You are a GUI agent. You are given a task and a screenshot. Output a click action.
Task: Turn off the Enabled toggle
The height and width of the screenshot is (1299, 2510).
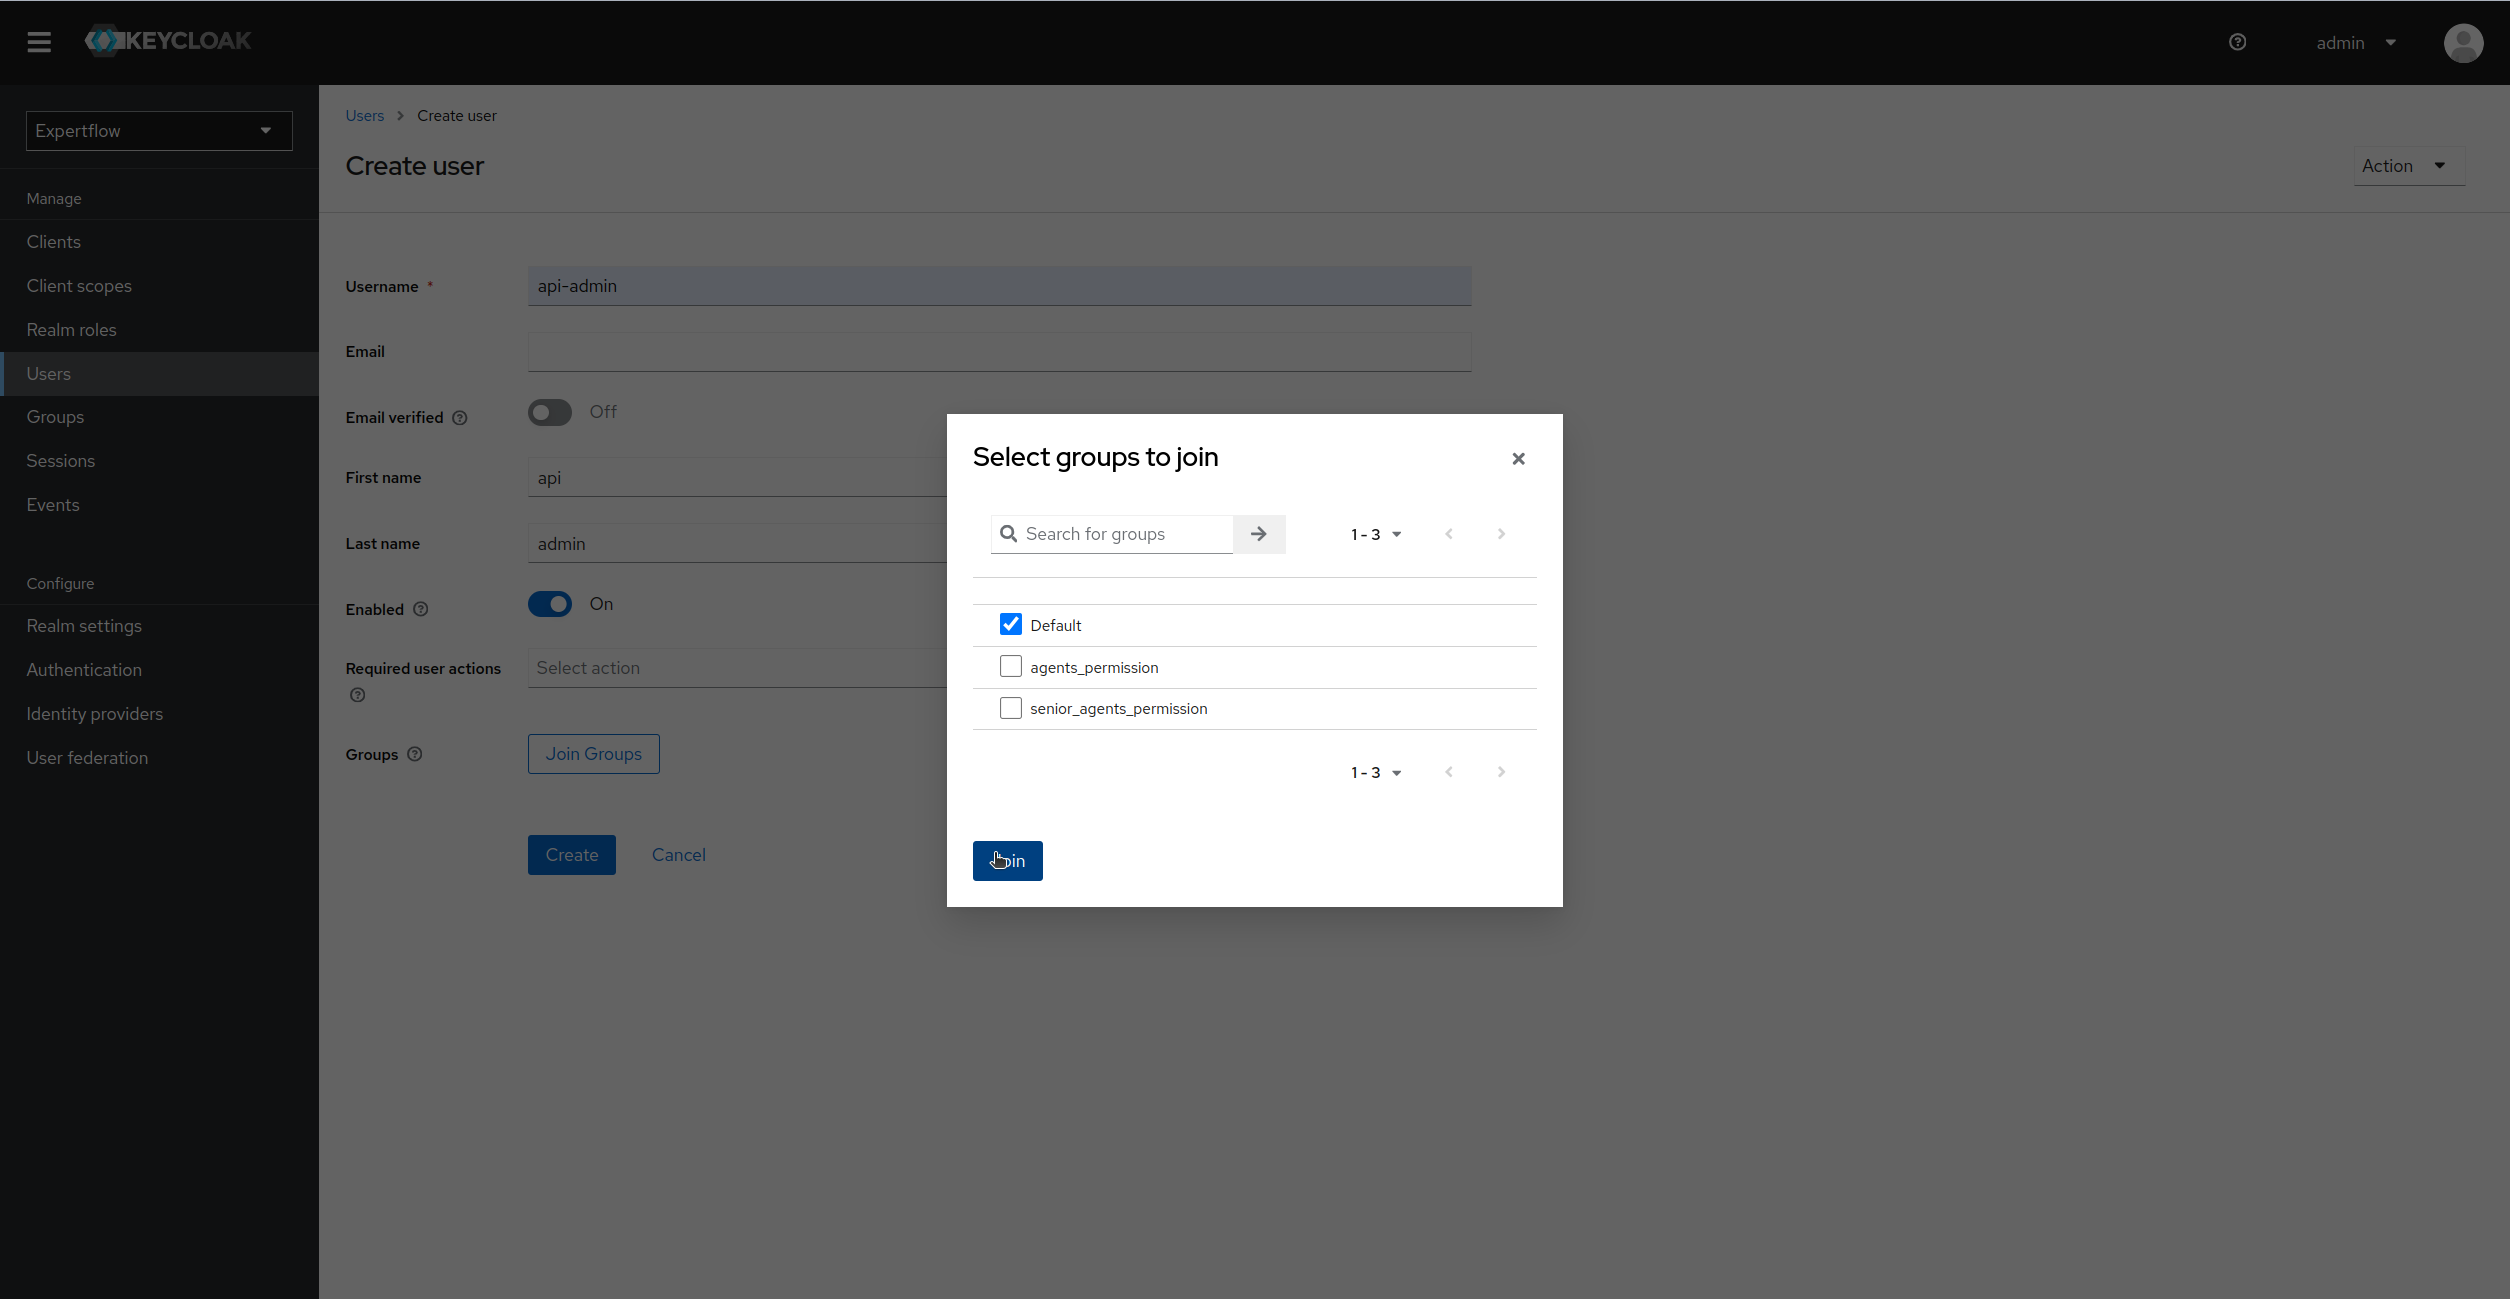550,604
